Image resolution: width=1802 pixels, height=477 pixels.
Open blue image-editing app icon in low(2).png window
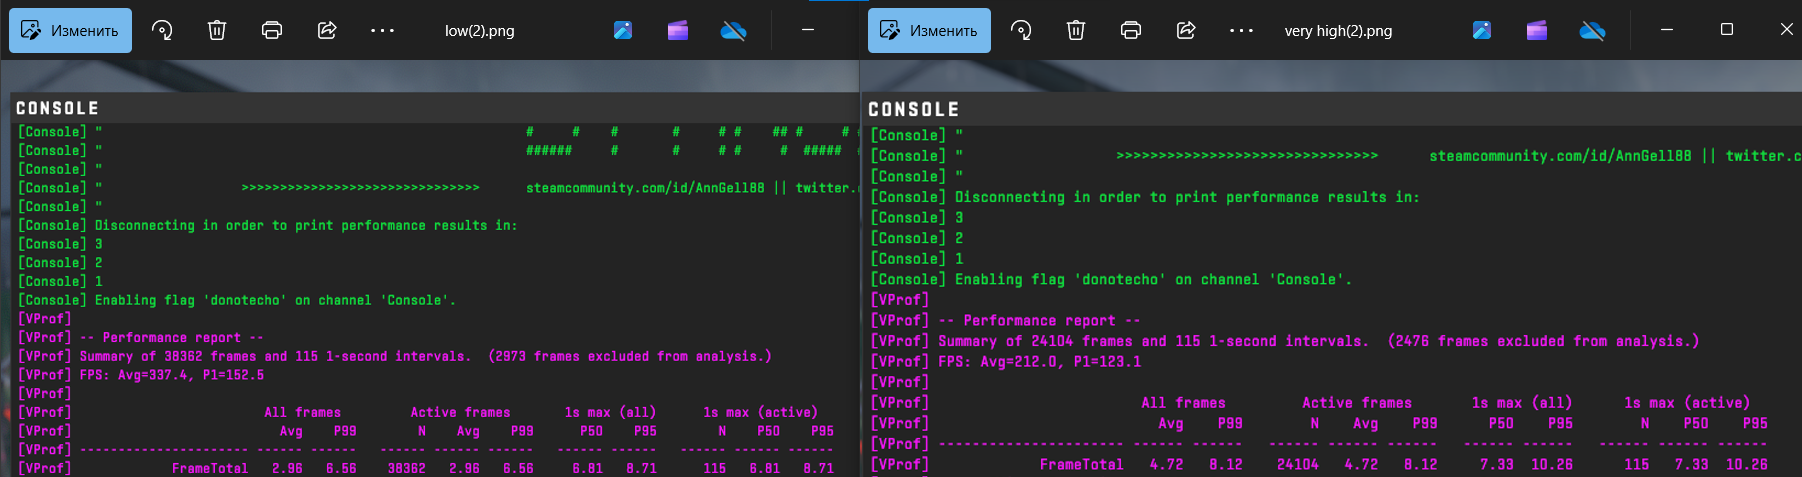(623, 30)
